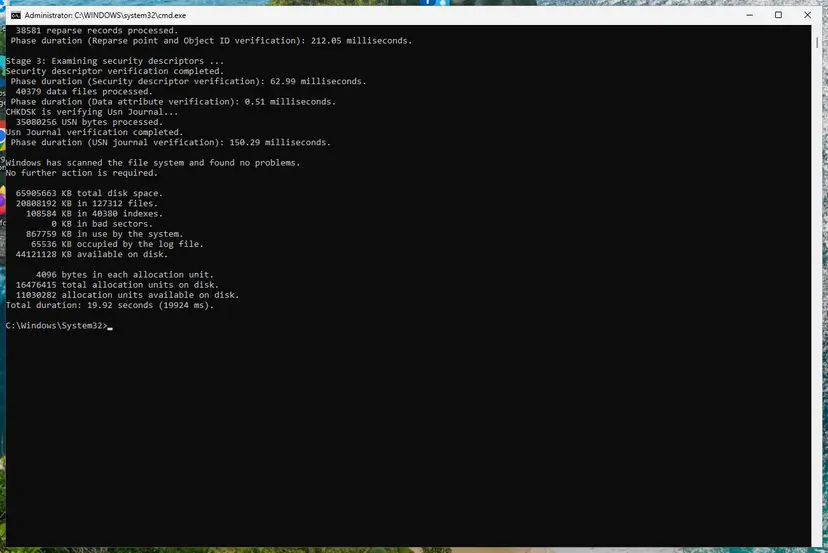
Task: Click 'Phase duration (Data attribute verification): 0.51' line
Action: [x=173, y=102]
